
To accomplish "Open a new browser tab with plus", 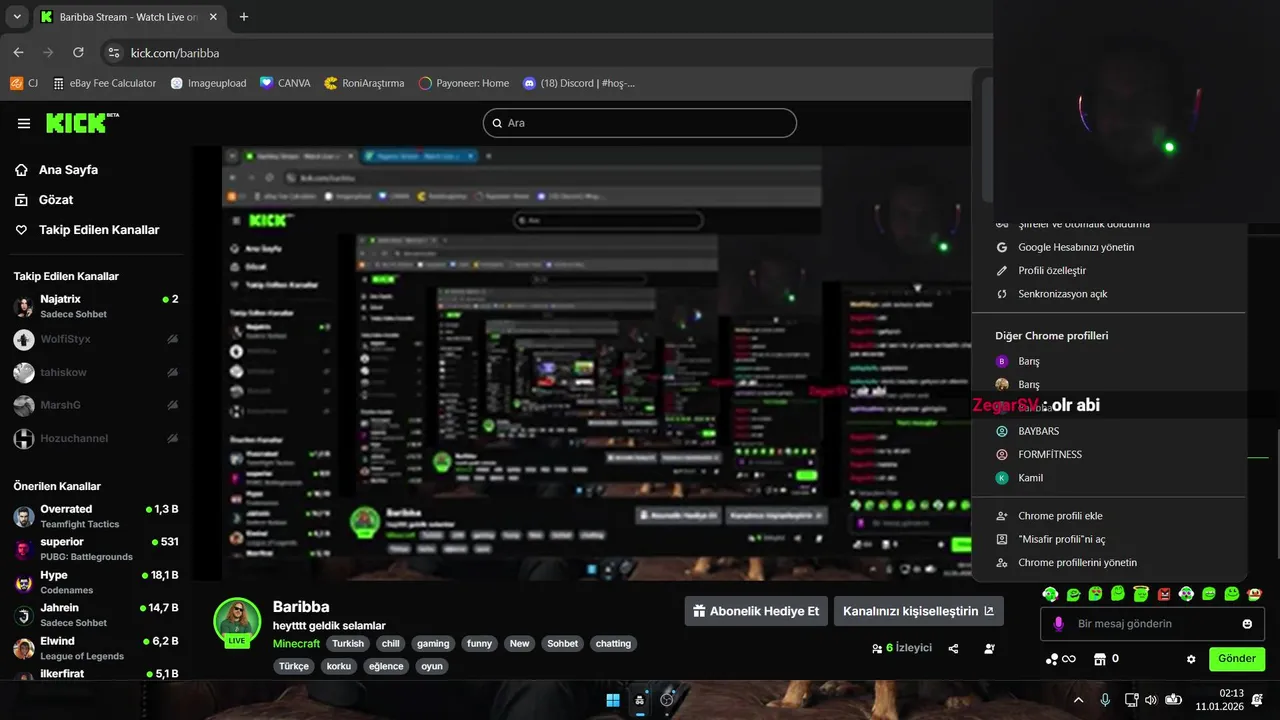I will point(244,17).
